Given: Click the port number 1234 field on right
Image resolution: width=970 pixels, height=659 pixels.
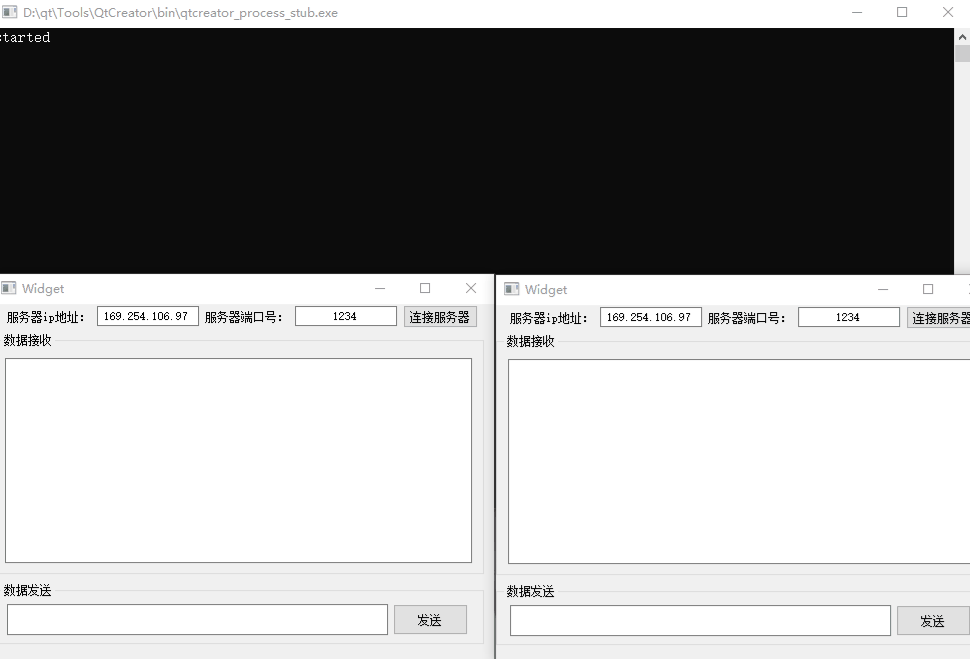Looking at the screenshot, I should pyautogui.click(x=848, y=316).
